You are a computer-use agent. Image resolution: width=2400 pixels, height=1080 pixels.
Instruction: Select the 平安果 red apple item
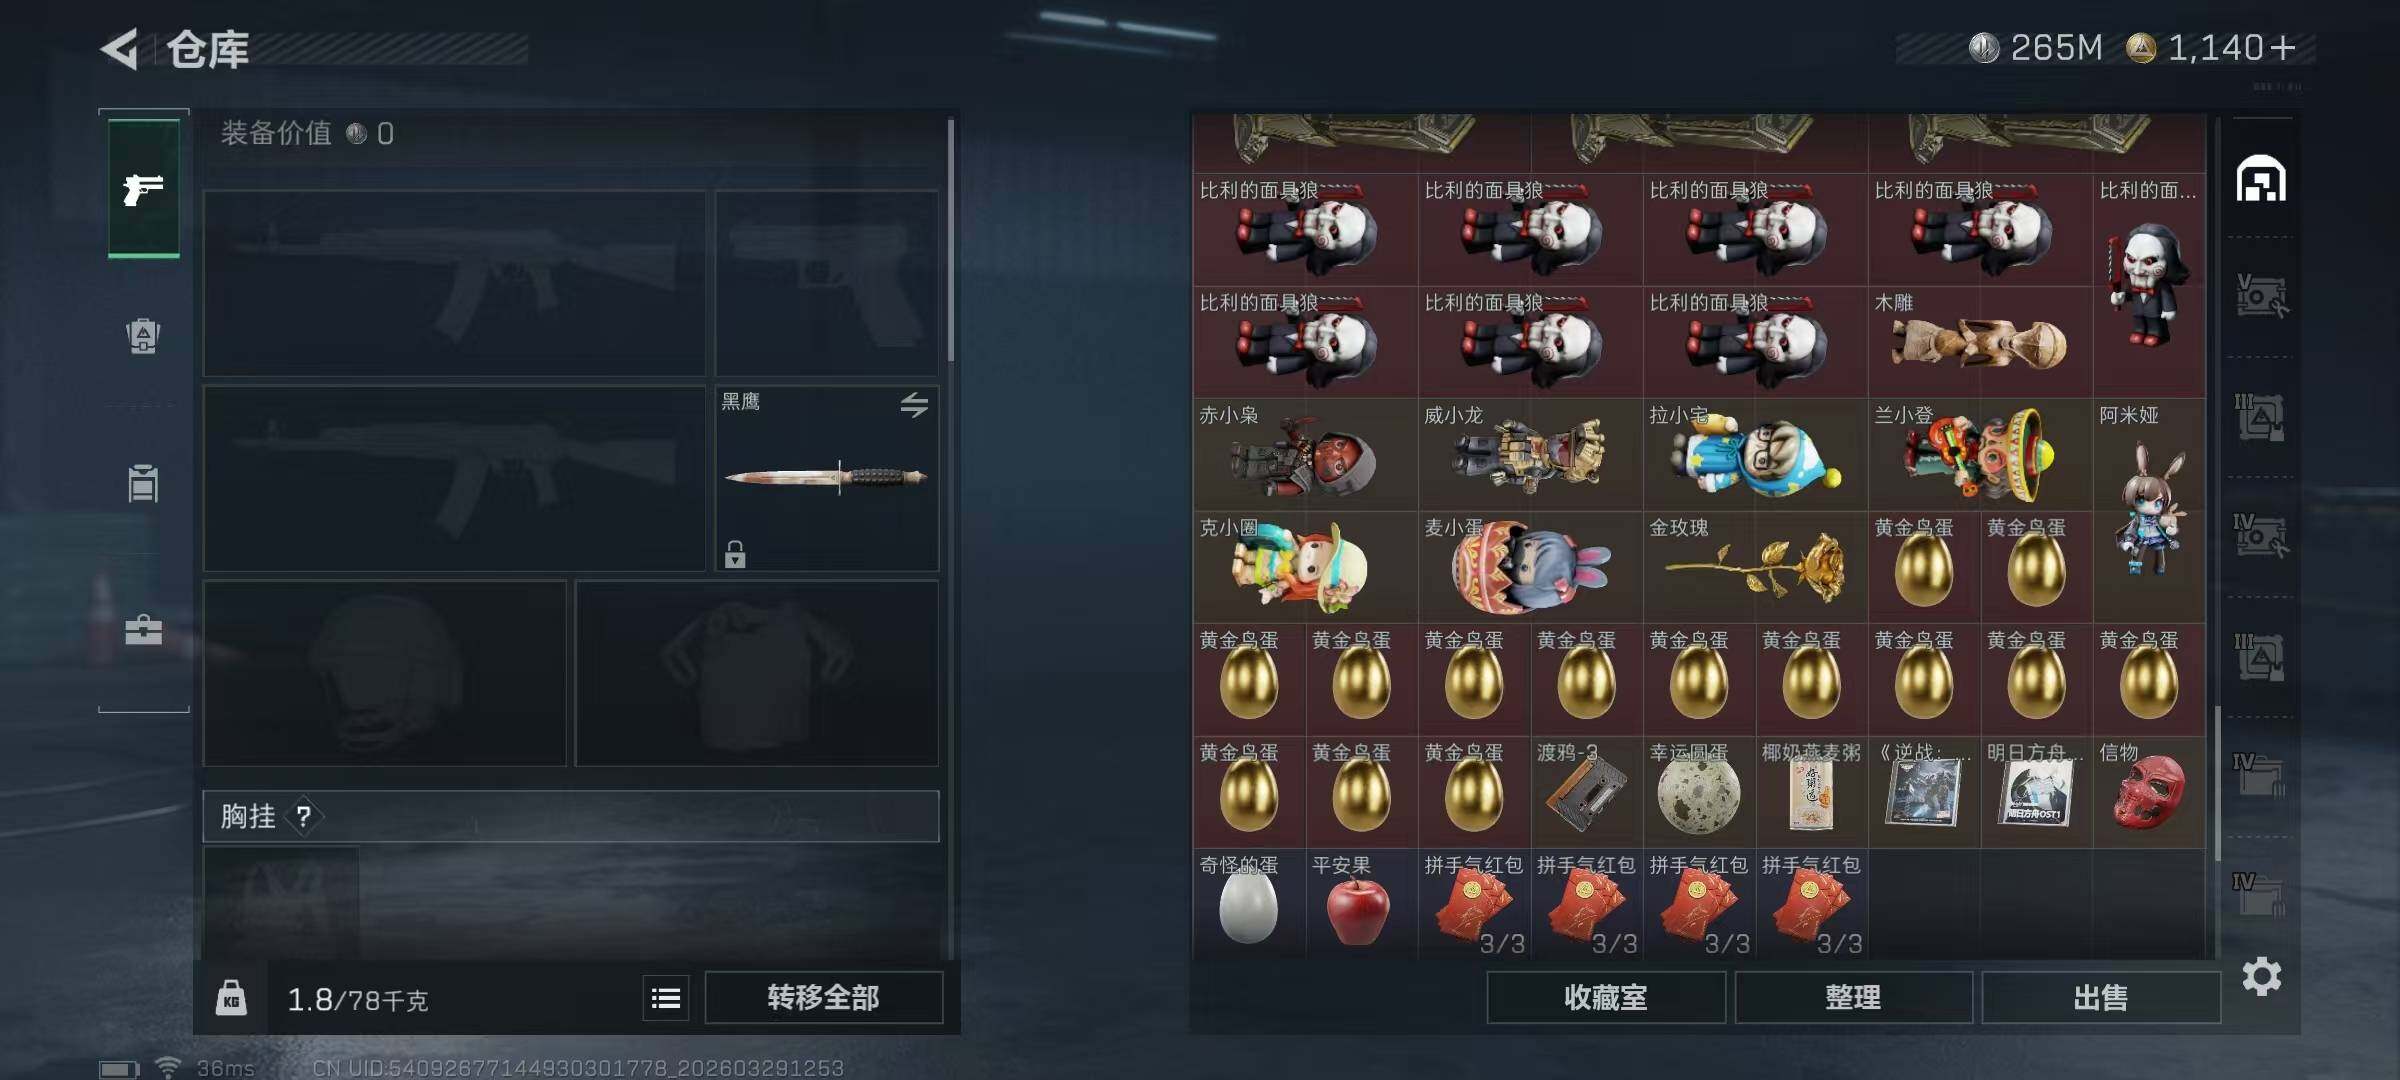pos(1361,903)
